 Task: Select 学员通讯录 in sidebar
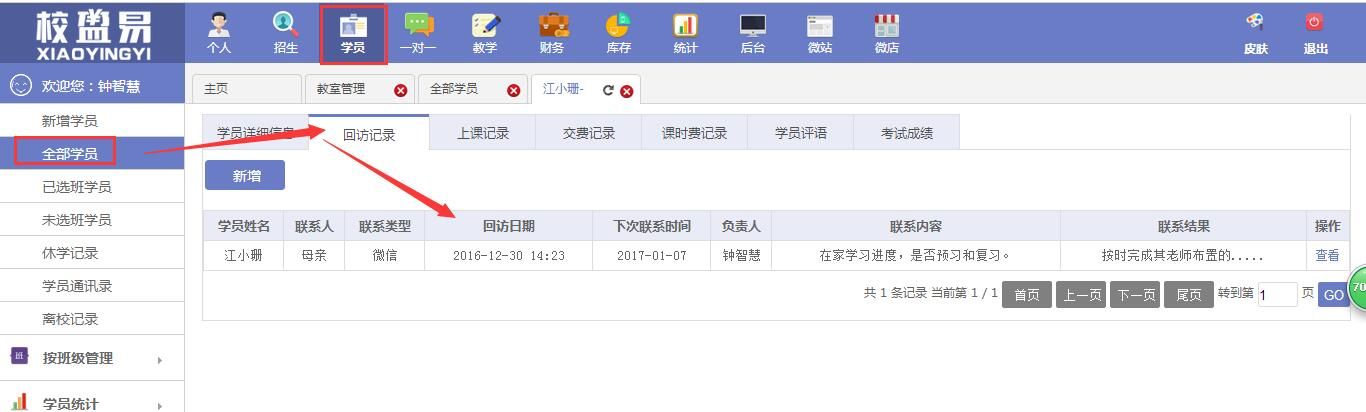tap(92, 286)
